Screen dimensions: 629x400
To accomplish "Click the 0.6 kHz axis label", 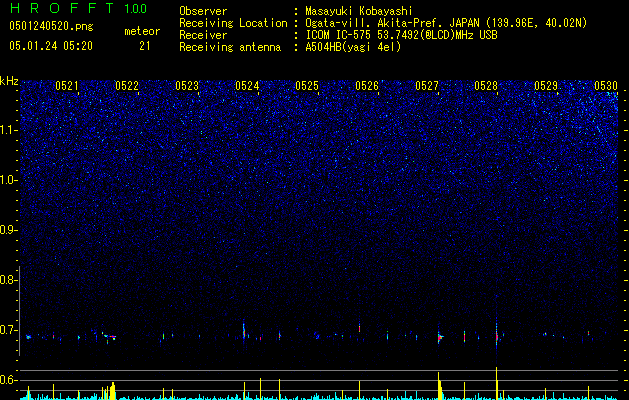I will coord(8,380).
